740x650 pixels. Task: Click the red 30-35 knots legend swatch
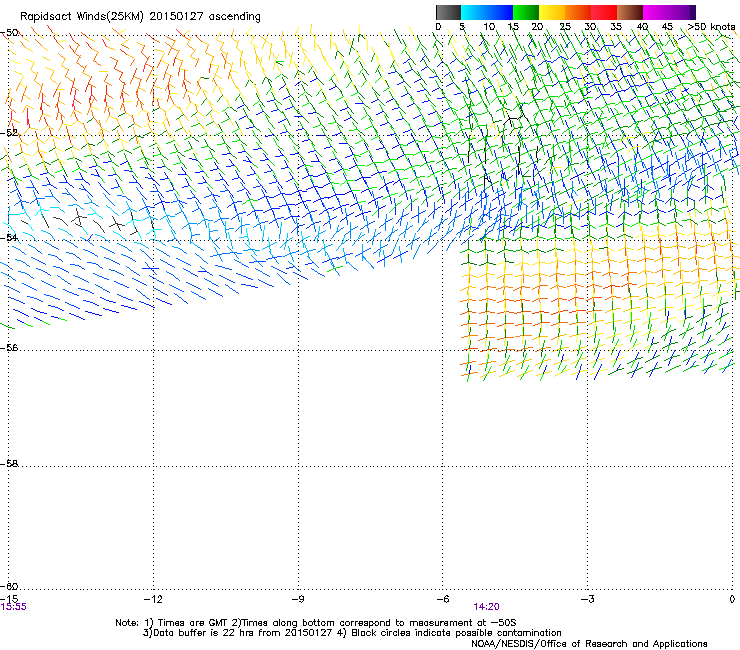pyautogui.click(x=604, y=12)
